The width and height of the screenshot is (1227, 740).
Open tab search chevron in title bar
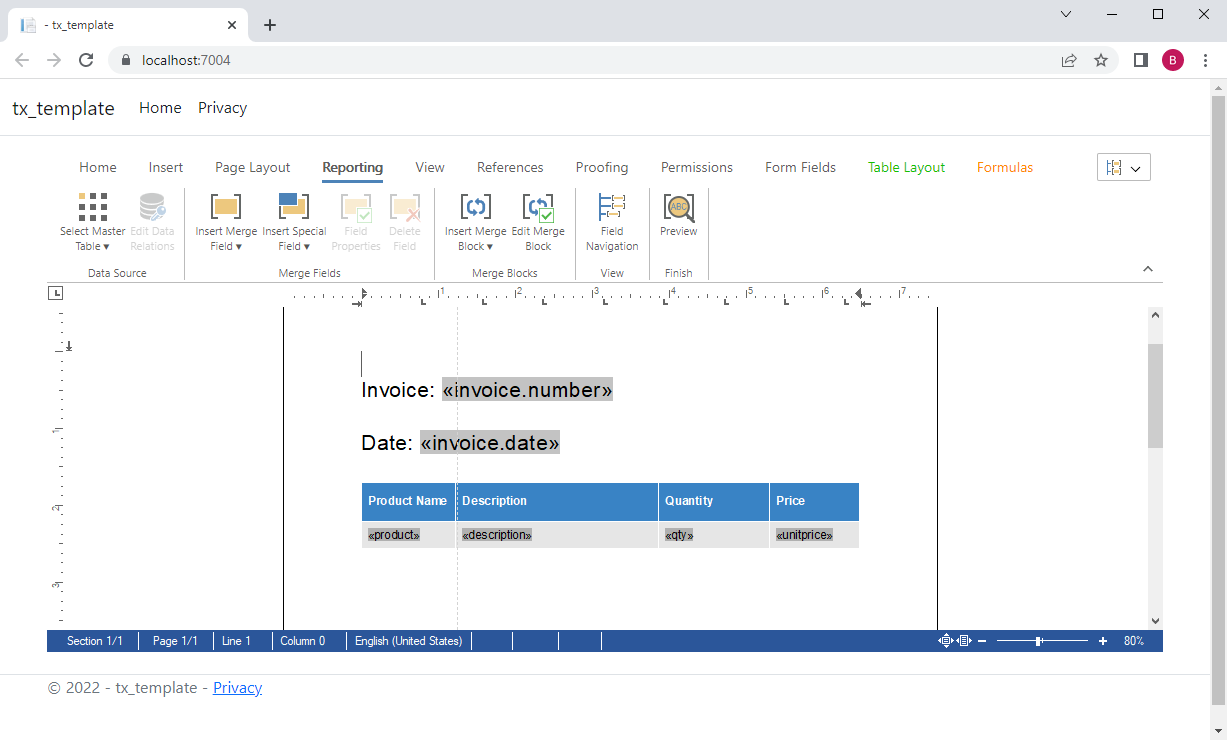(1066, 14)
